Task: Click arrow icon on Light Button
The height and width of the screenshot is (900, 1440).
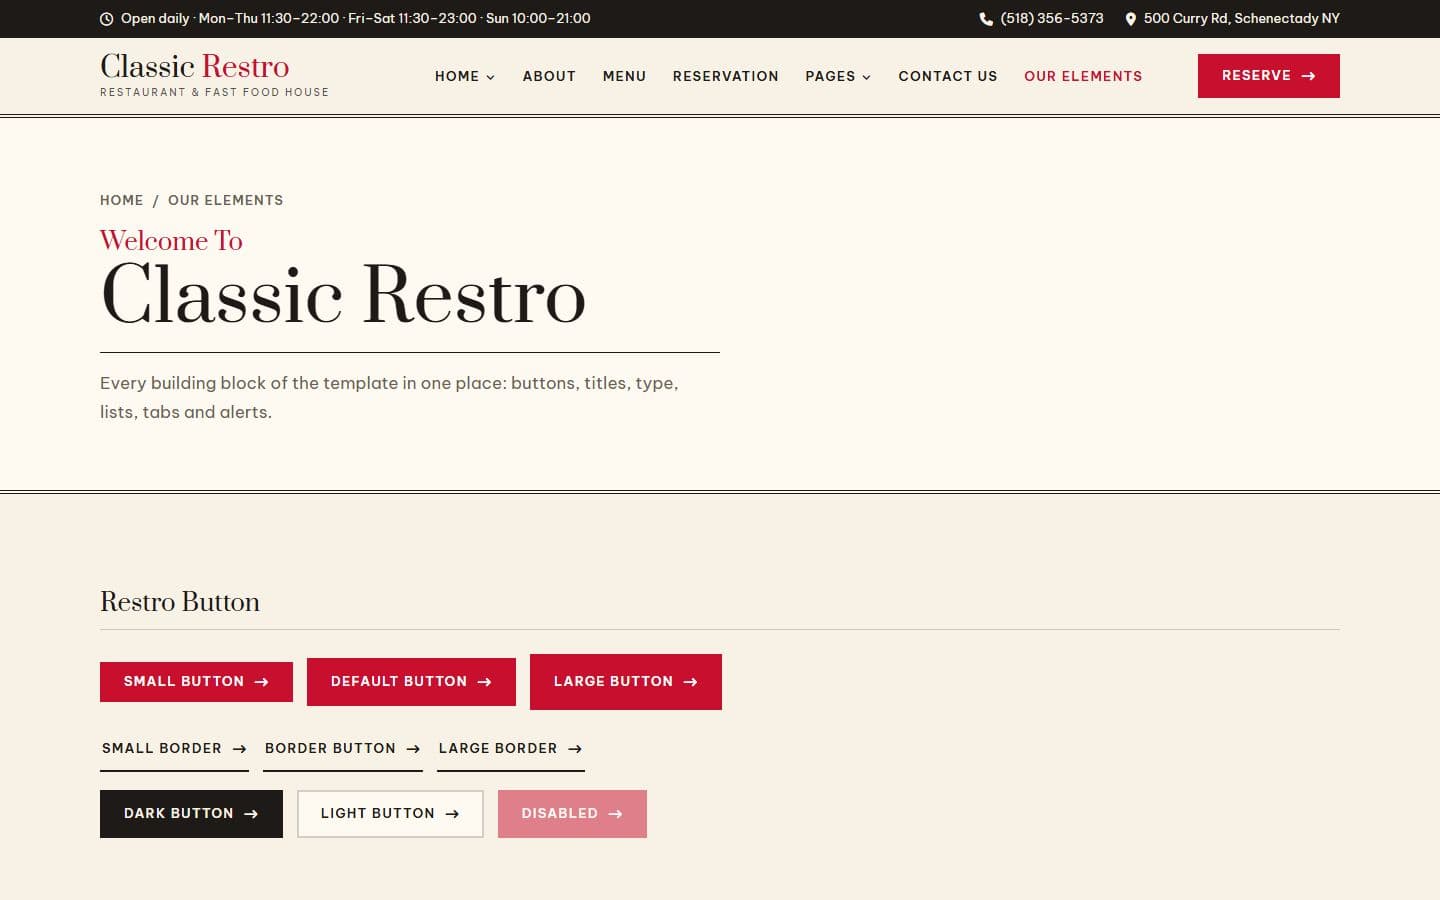Action: click(452, 814)
